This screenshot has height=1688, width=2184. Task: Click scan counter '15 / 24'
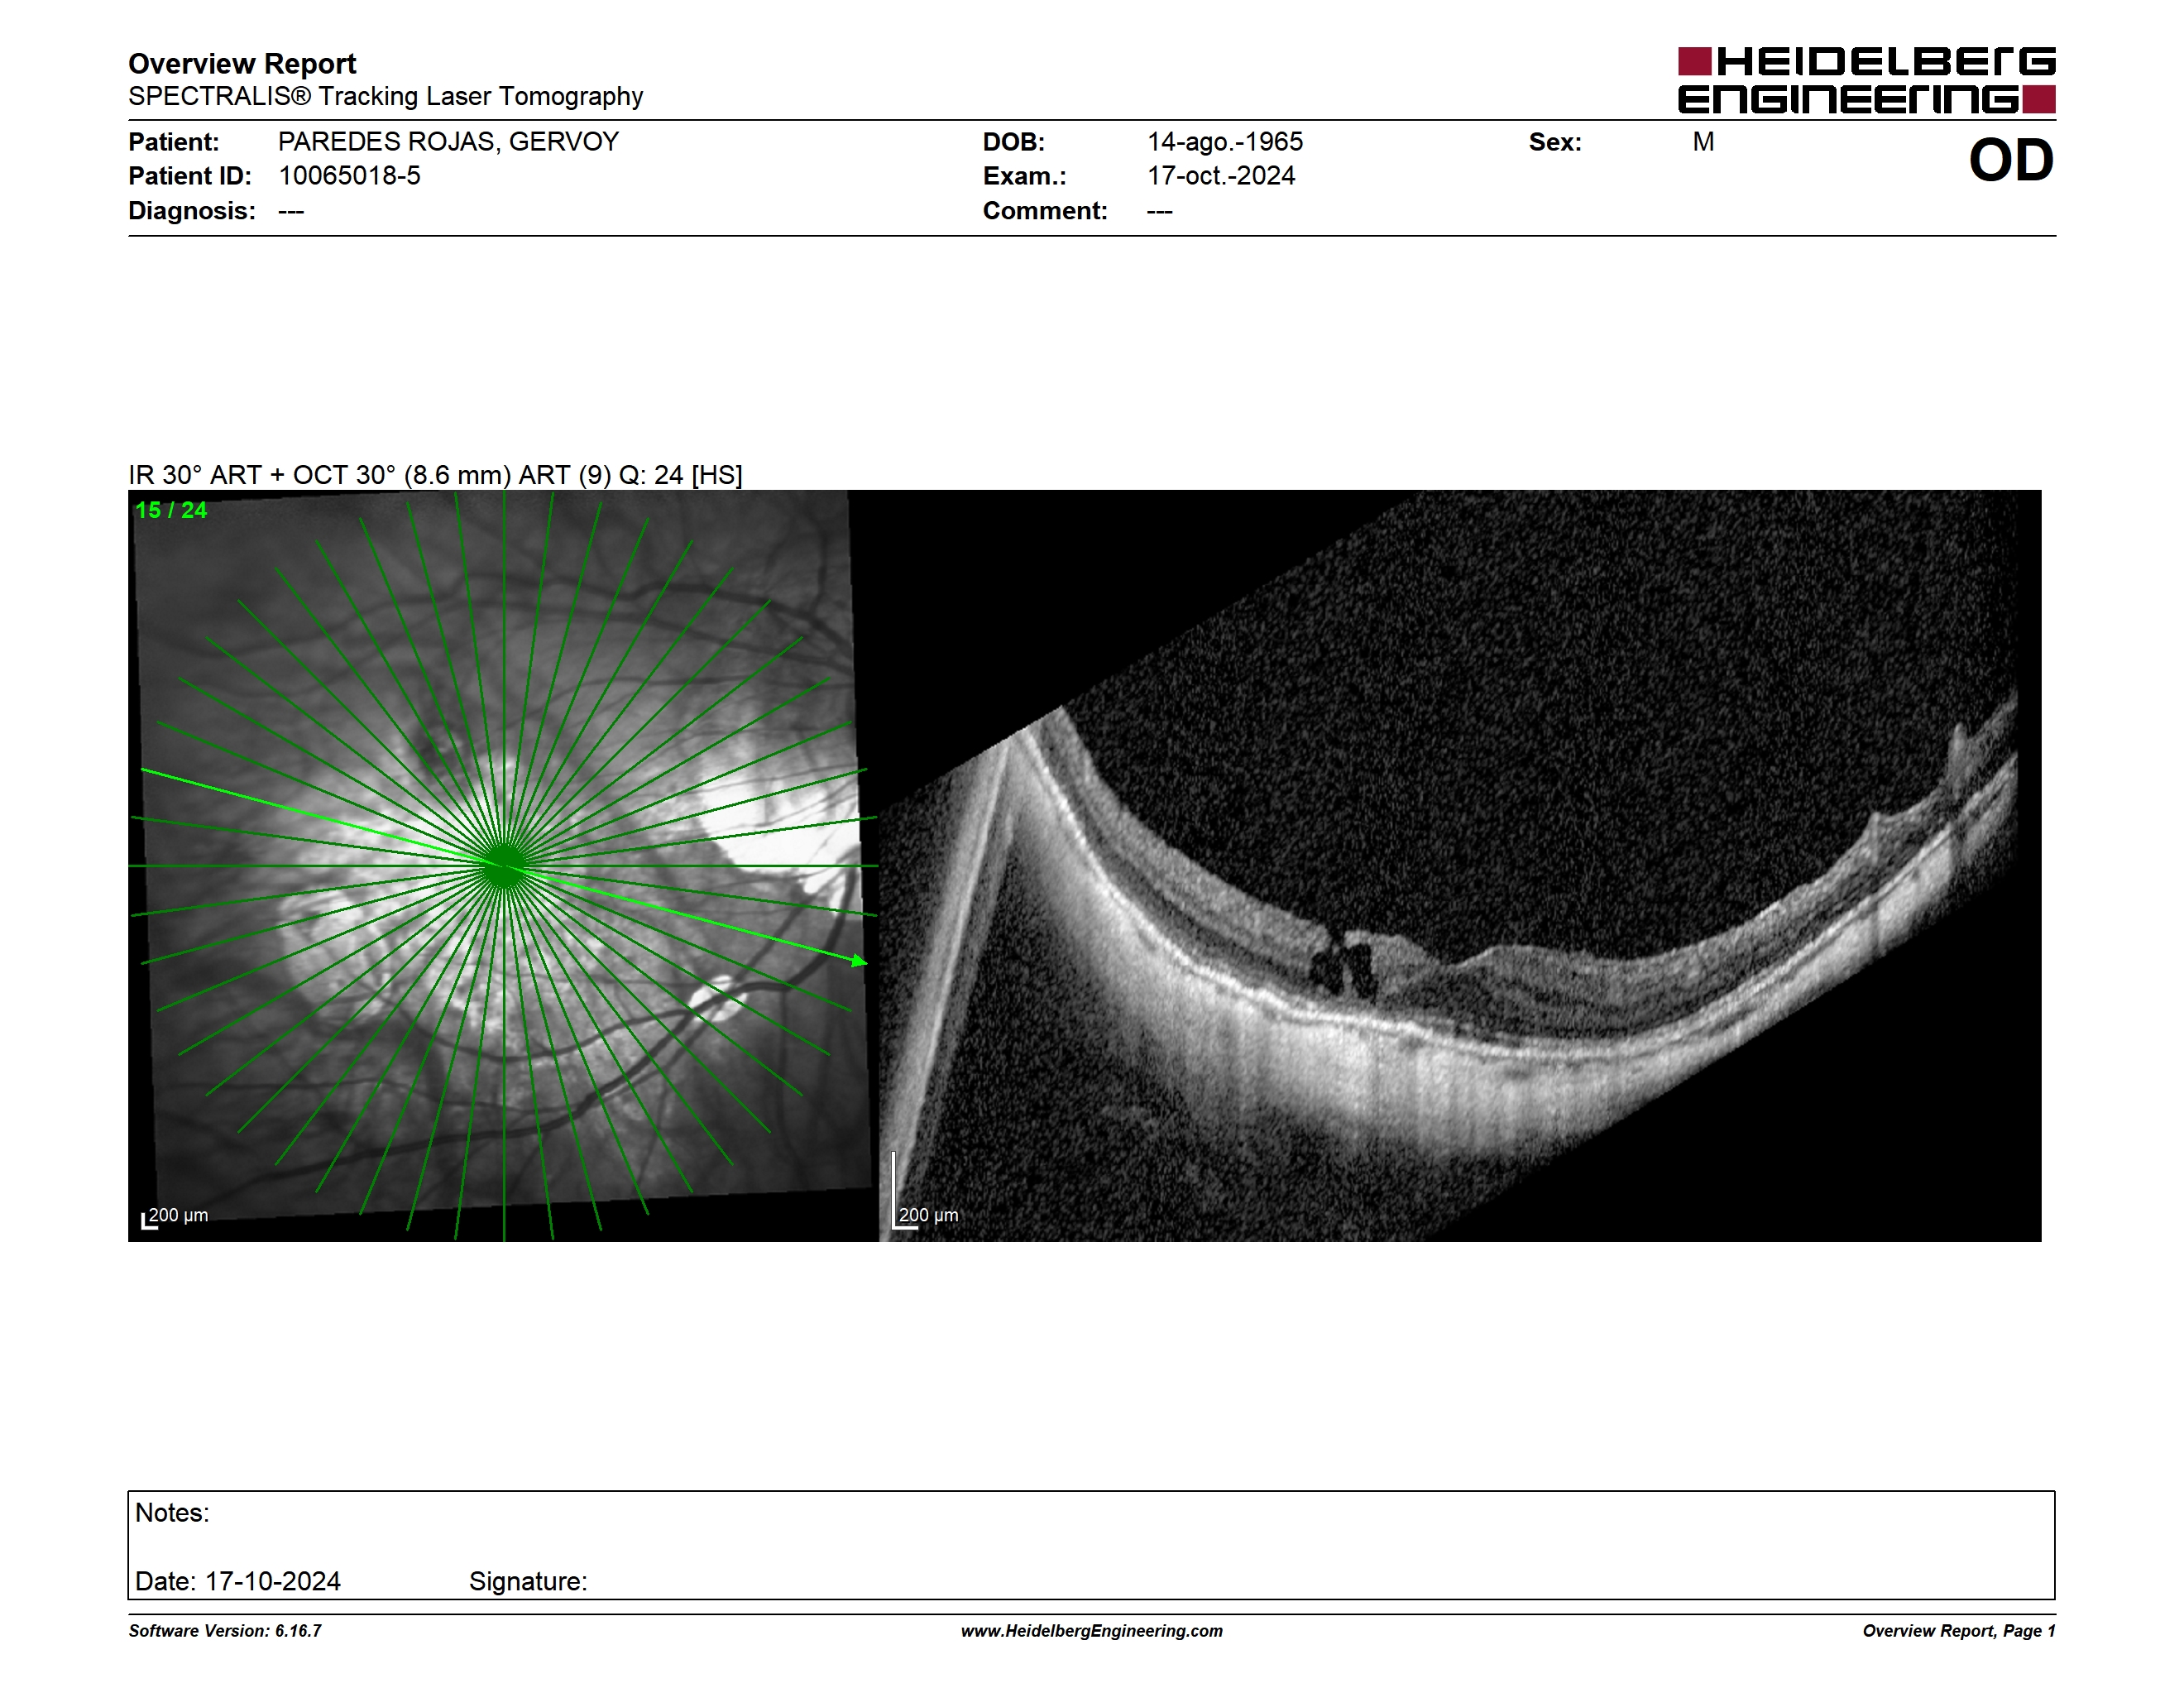[x=171, y=510]
